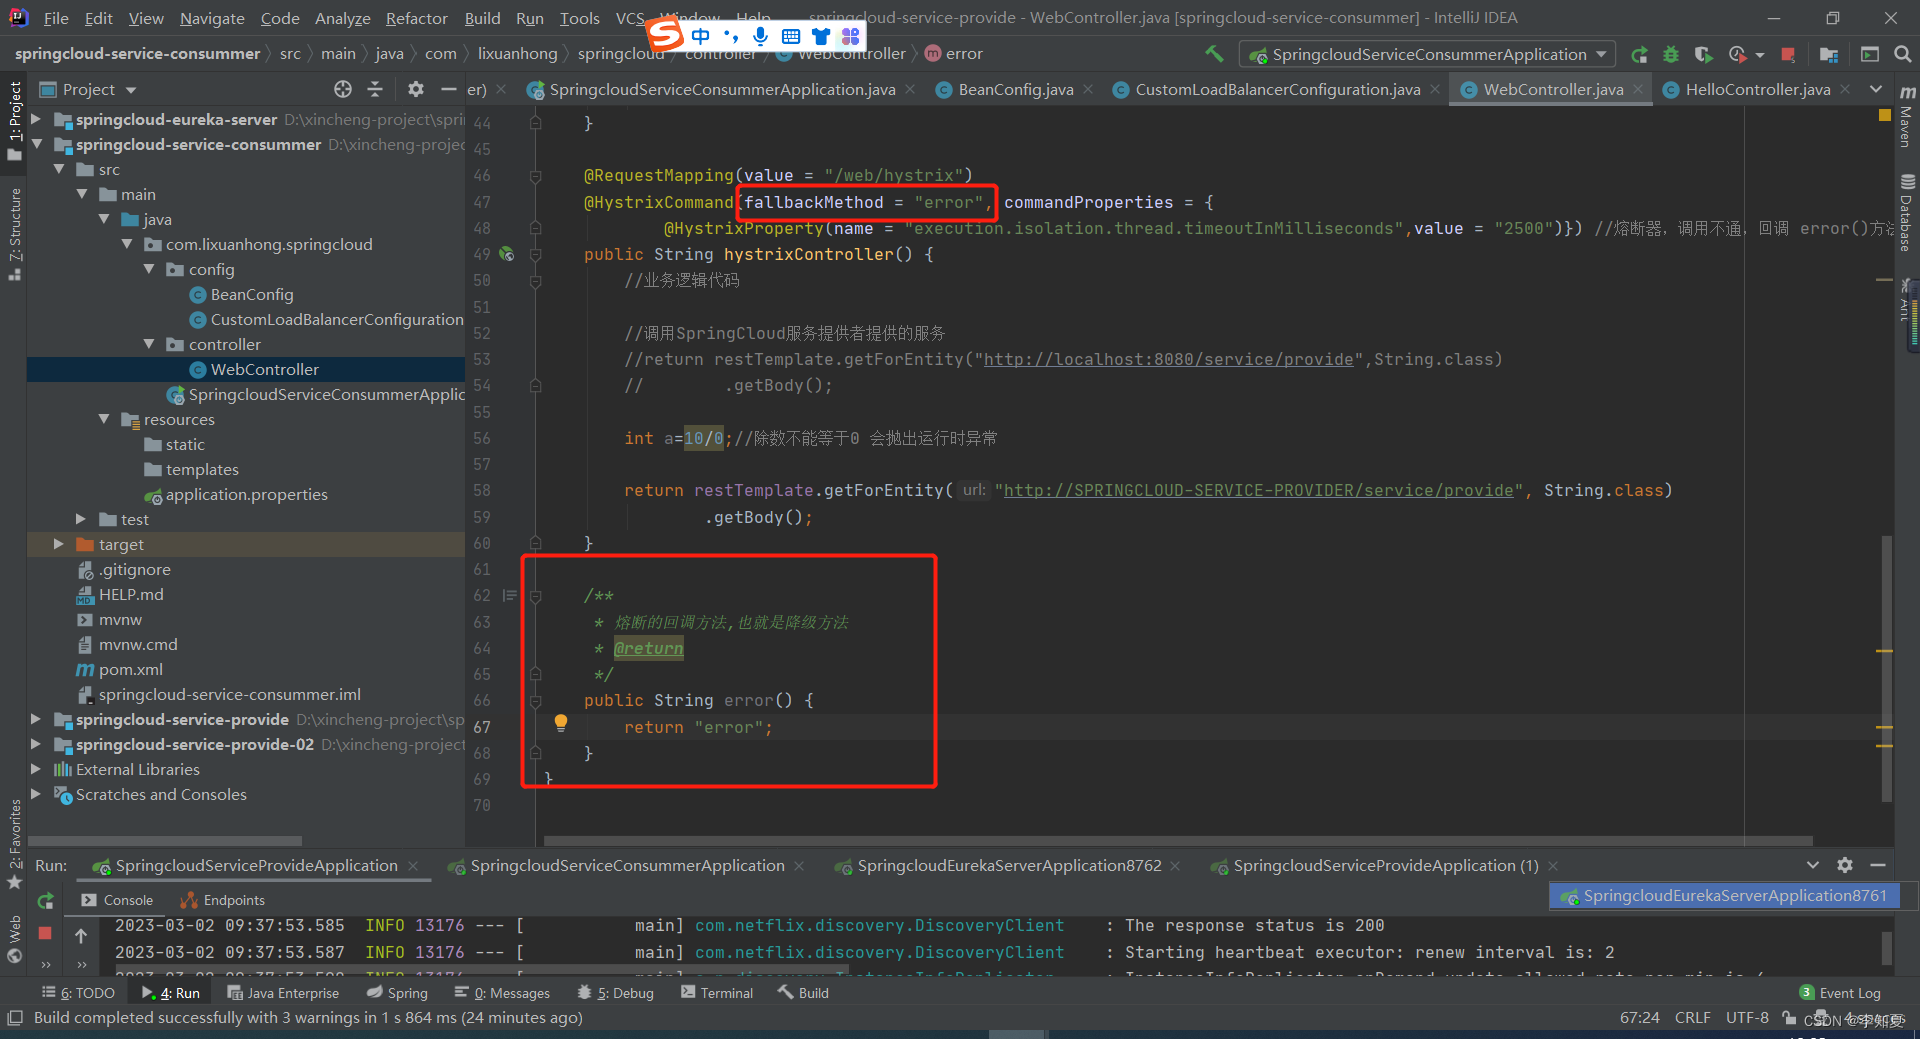This screenshot has height=1039, width=1920.
Task: Open the Analyze menu
Action: tap(342, 18)
